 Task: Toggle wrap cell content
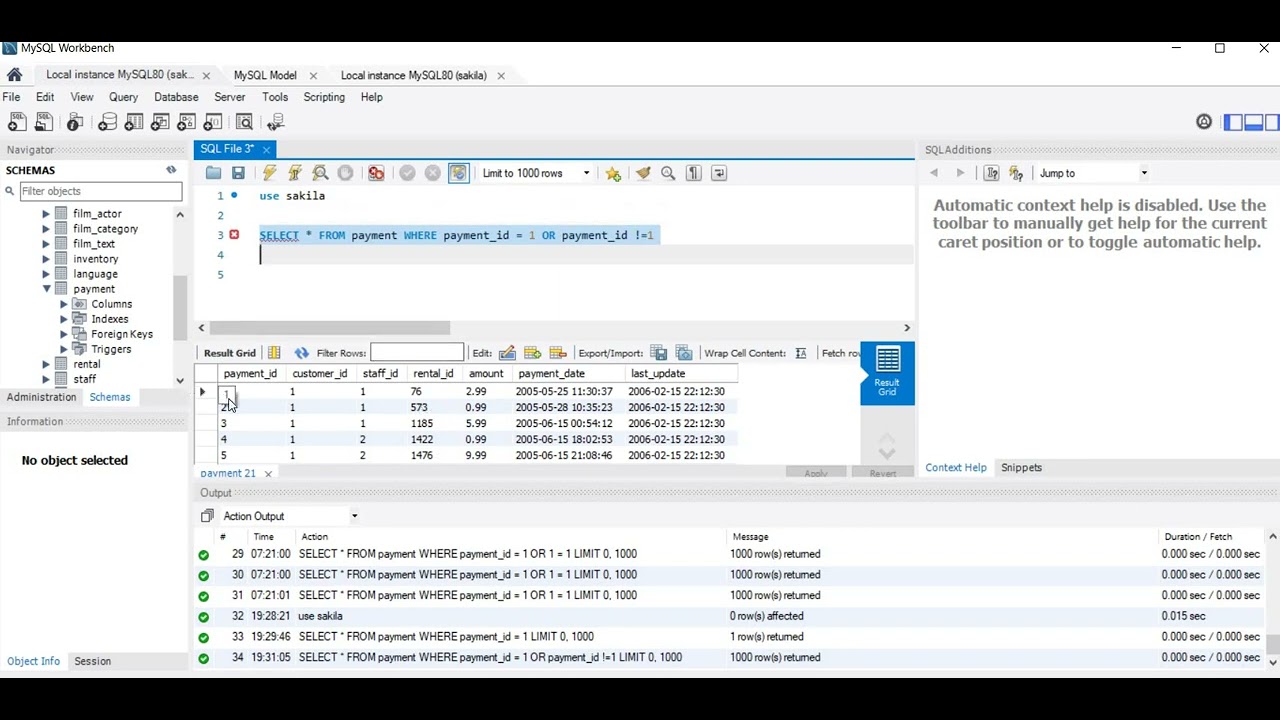tap(800, 353)
